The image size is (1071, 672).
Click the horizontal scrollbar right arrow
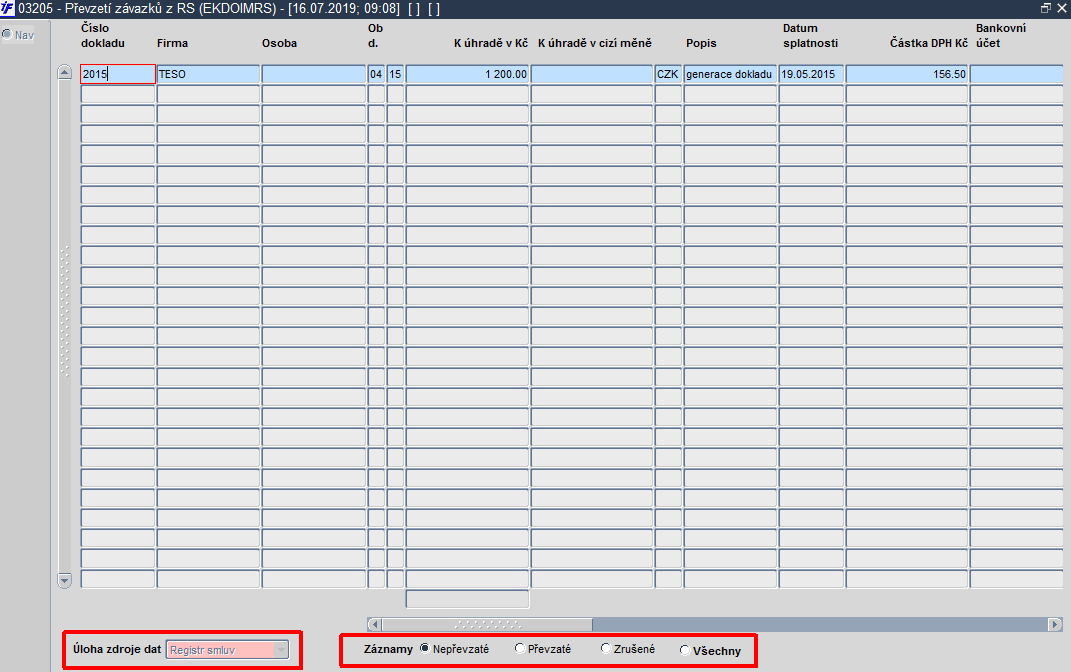1055,624
